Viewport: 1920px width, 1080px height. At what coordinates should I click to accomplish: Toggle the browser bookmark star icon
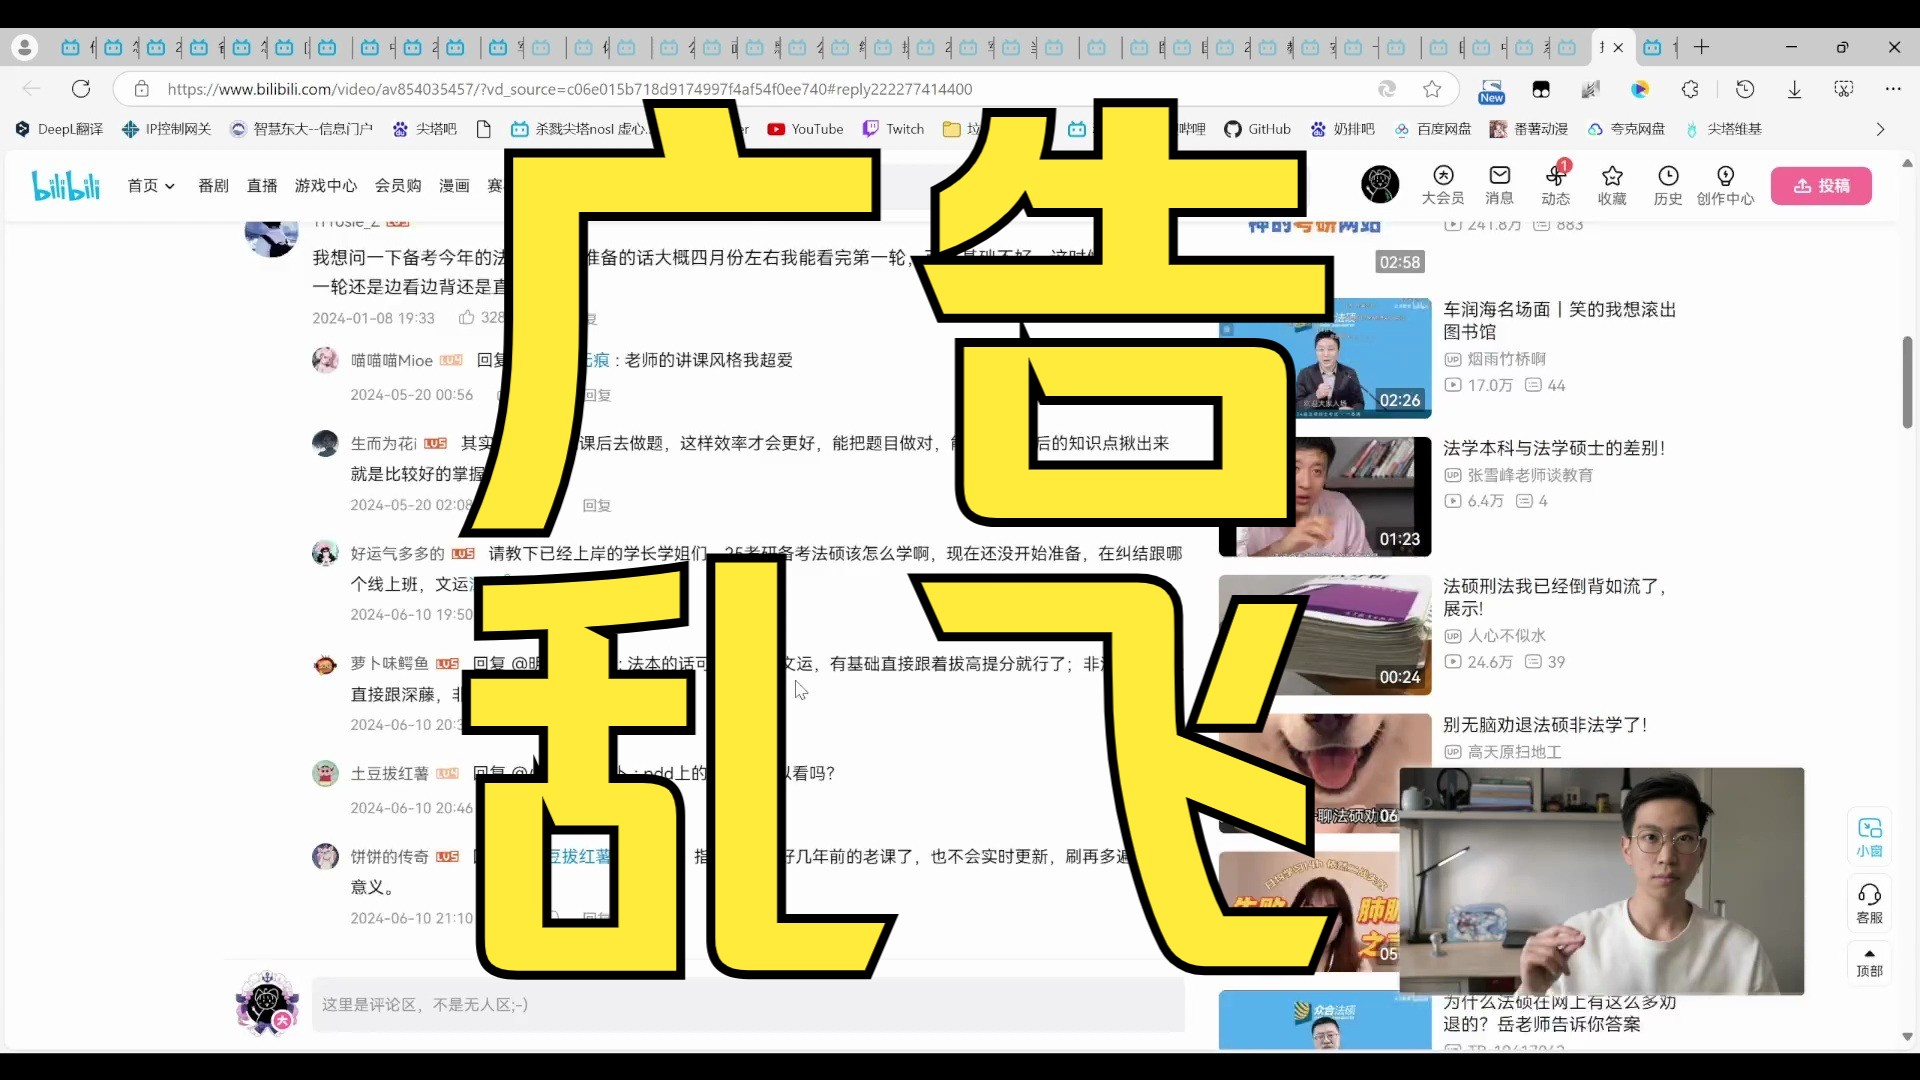coord(1432,88)
